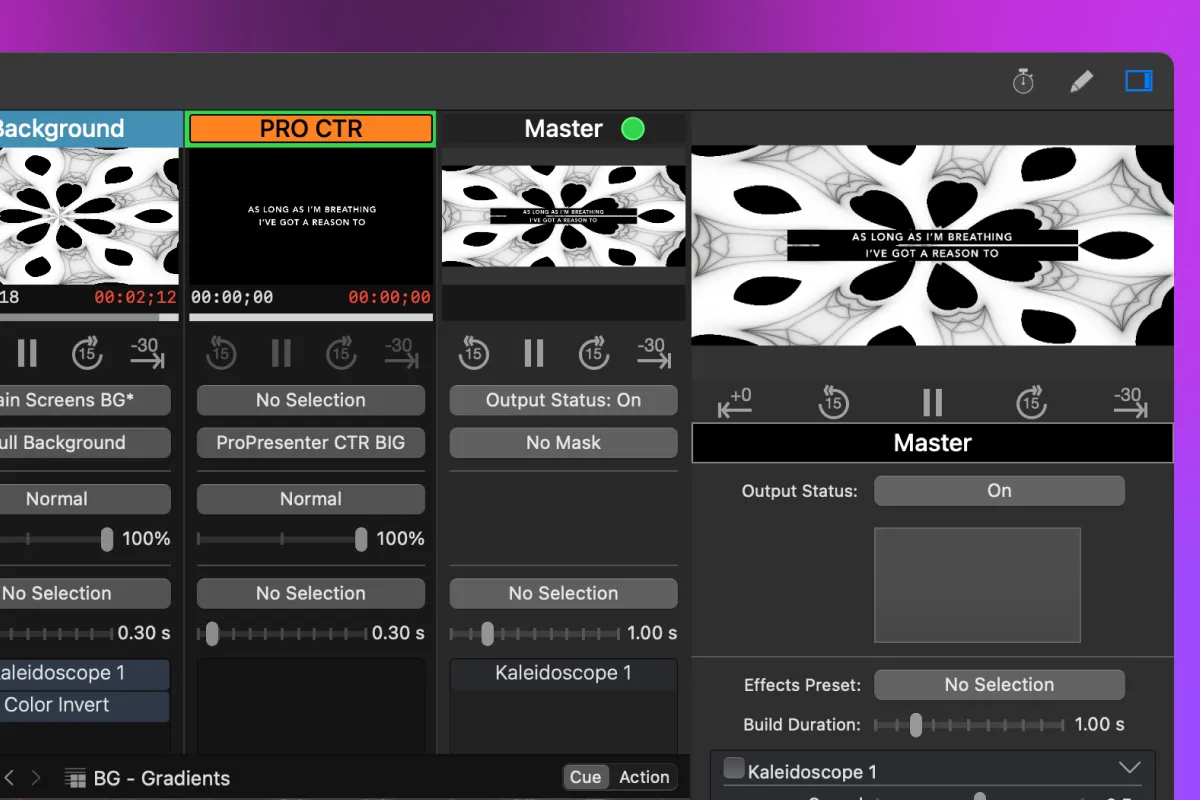
Task: Click the Master green status indicator
Action: (x=633, y=129)
